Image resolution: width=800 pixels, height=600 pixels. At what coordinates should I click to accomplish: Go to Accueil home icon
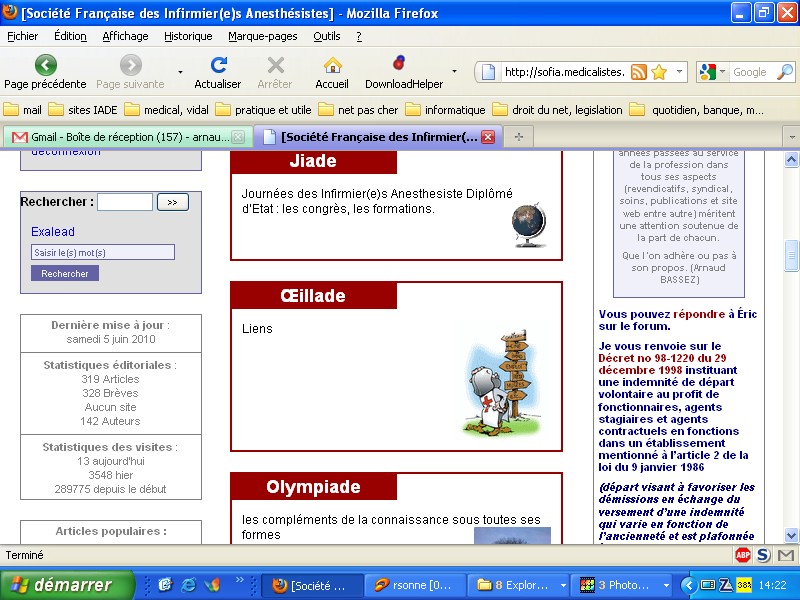pos(332,66)
